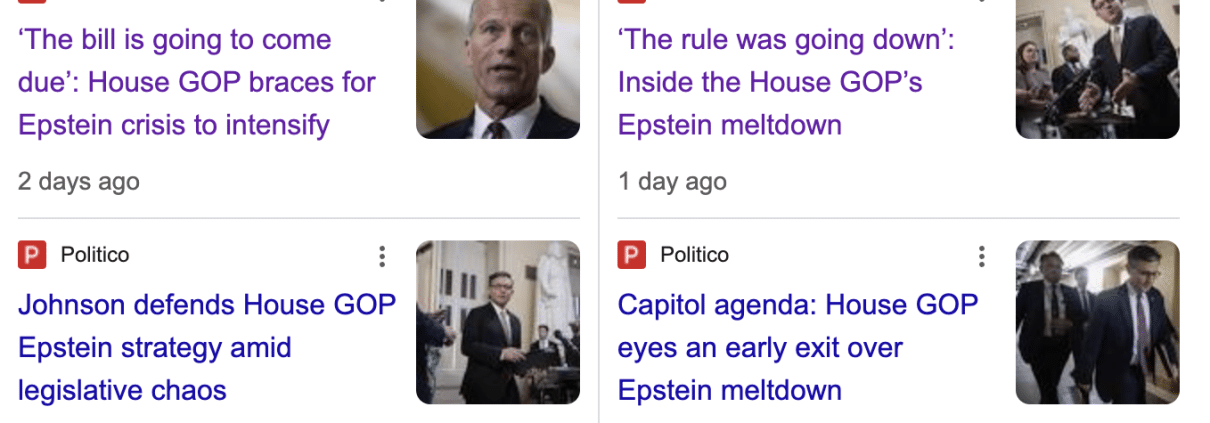Open 'Johnson defends House GOP Epstein strategy' article
The image size is (1210, 423).
[207, 347]
